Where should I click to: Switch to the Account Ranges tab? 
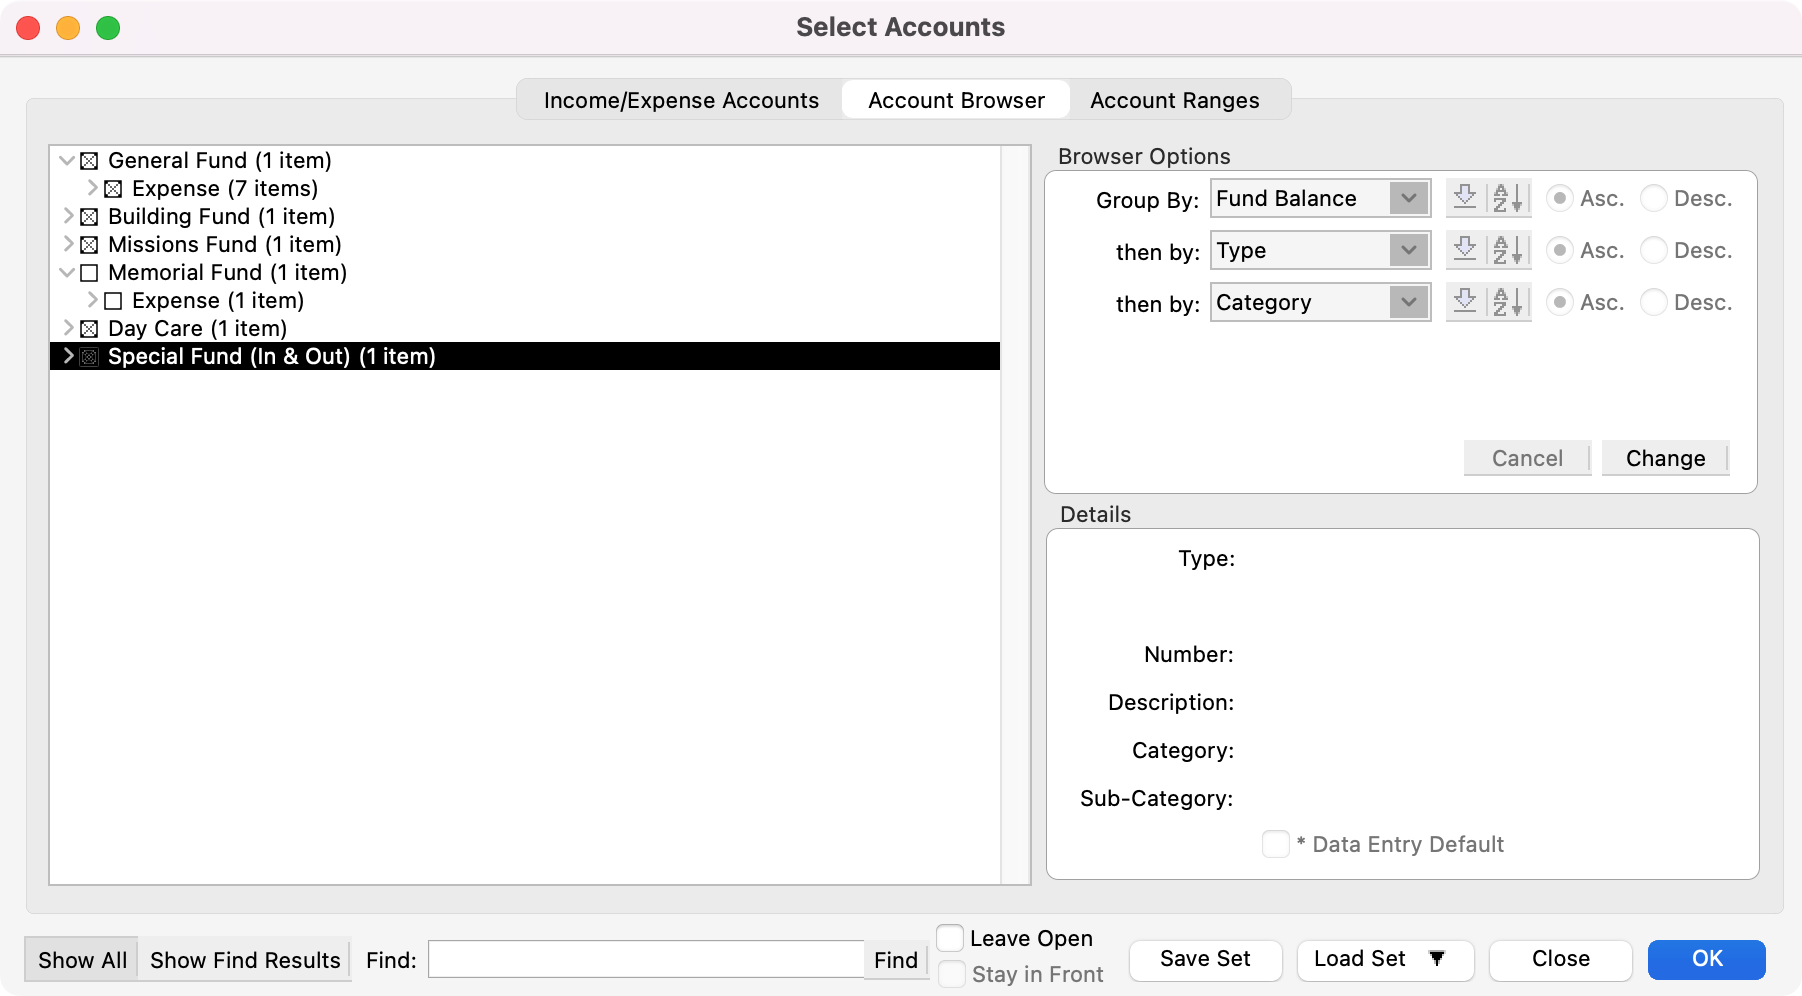pos(1174,100)
